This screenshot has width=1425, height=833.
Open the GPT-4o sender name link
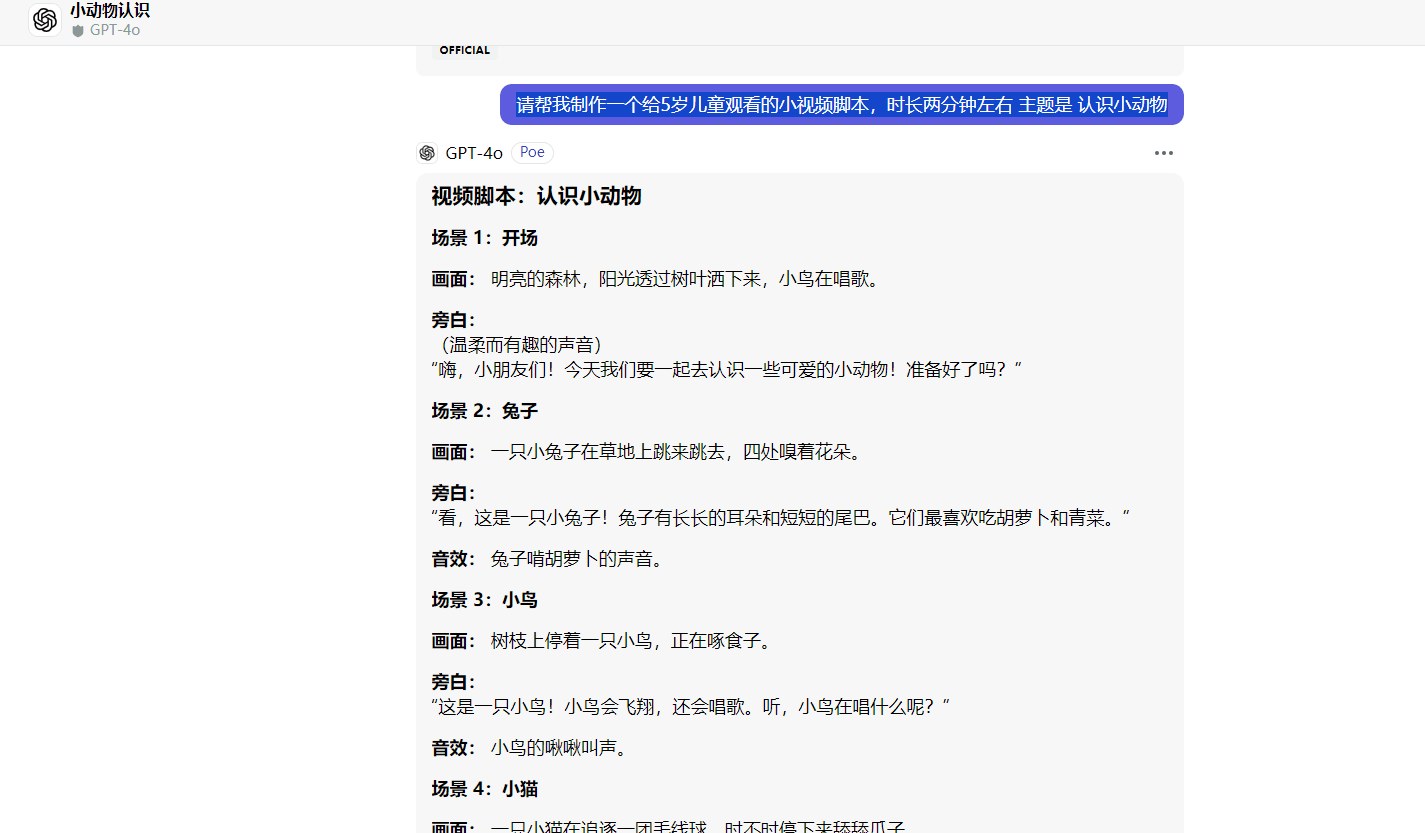[474, 153]
